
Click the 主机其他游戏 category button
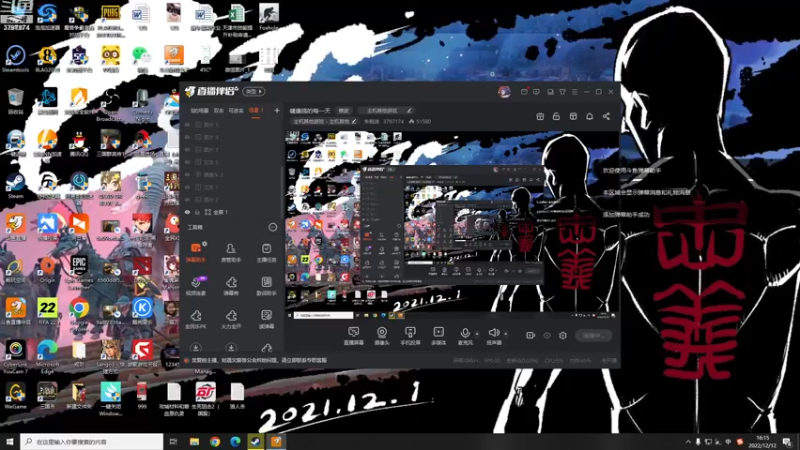(x=386, y=111)
